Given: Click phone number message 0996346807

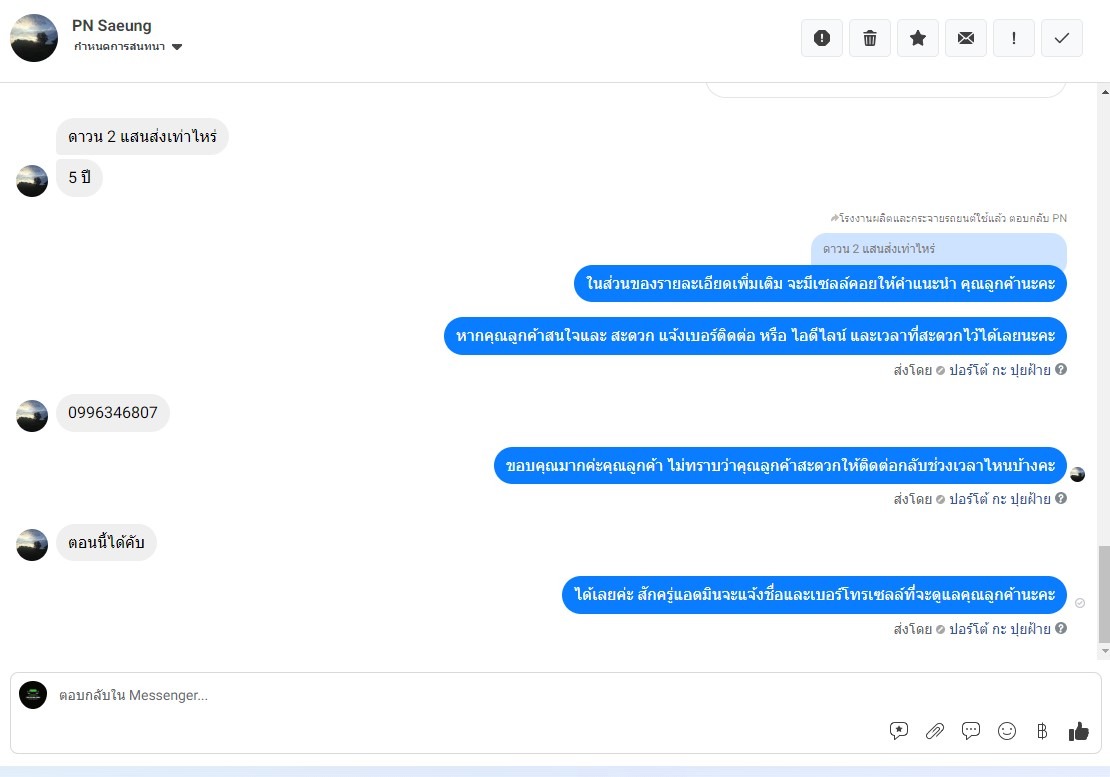Looking at the screenshot, I should click(x=113, y=413).
